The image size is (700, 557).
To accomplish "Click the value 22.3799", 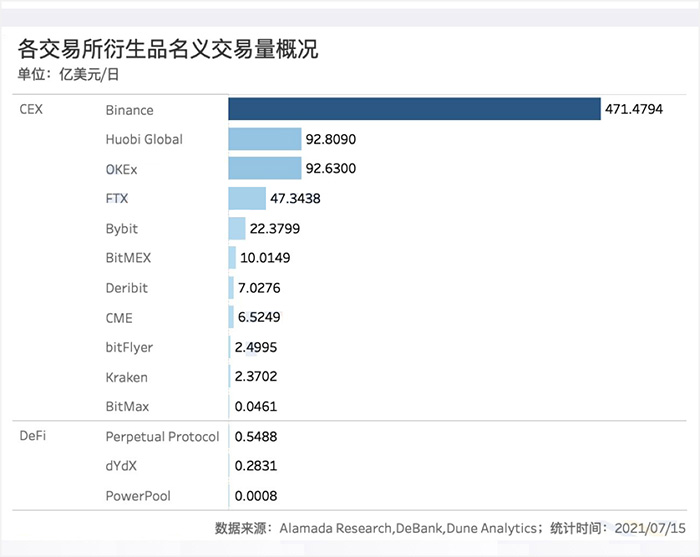I will 275,229.
